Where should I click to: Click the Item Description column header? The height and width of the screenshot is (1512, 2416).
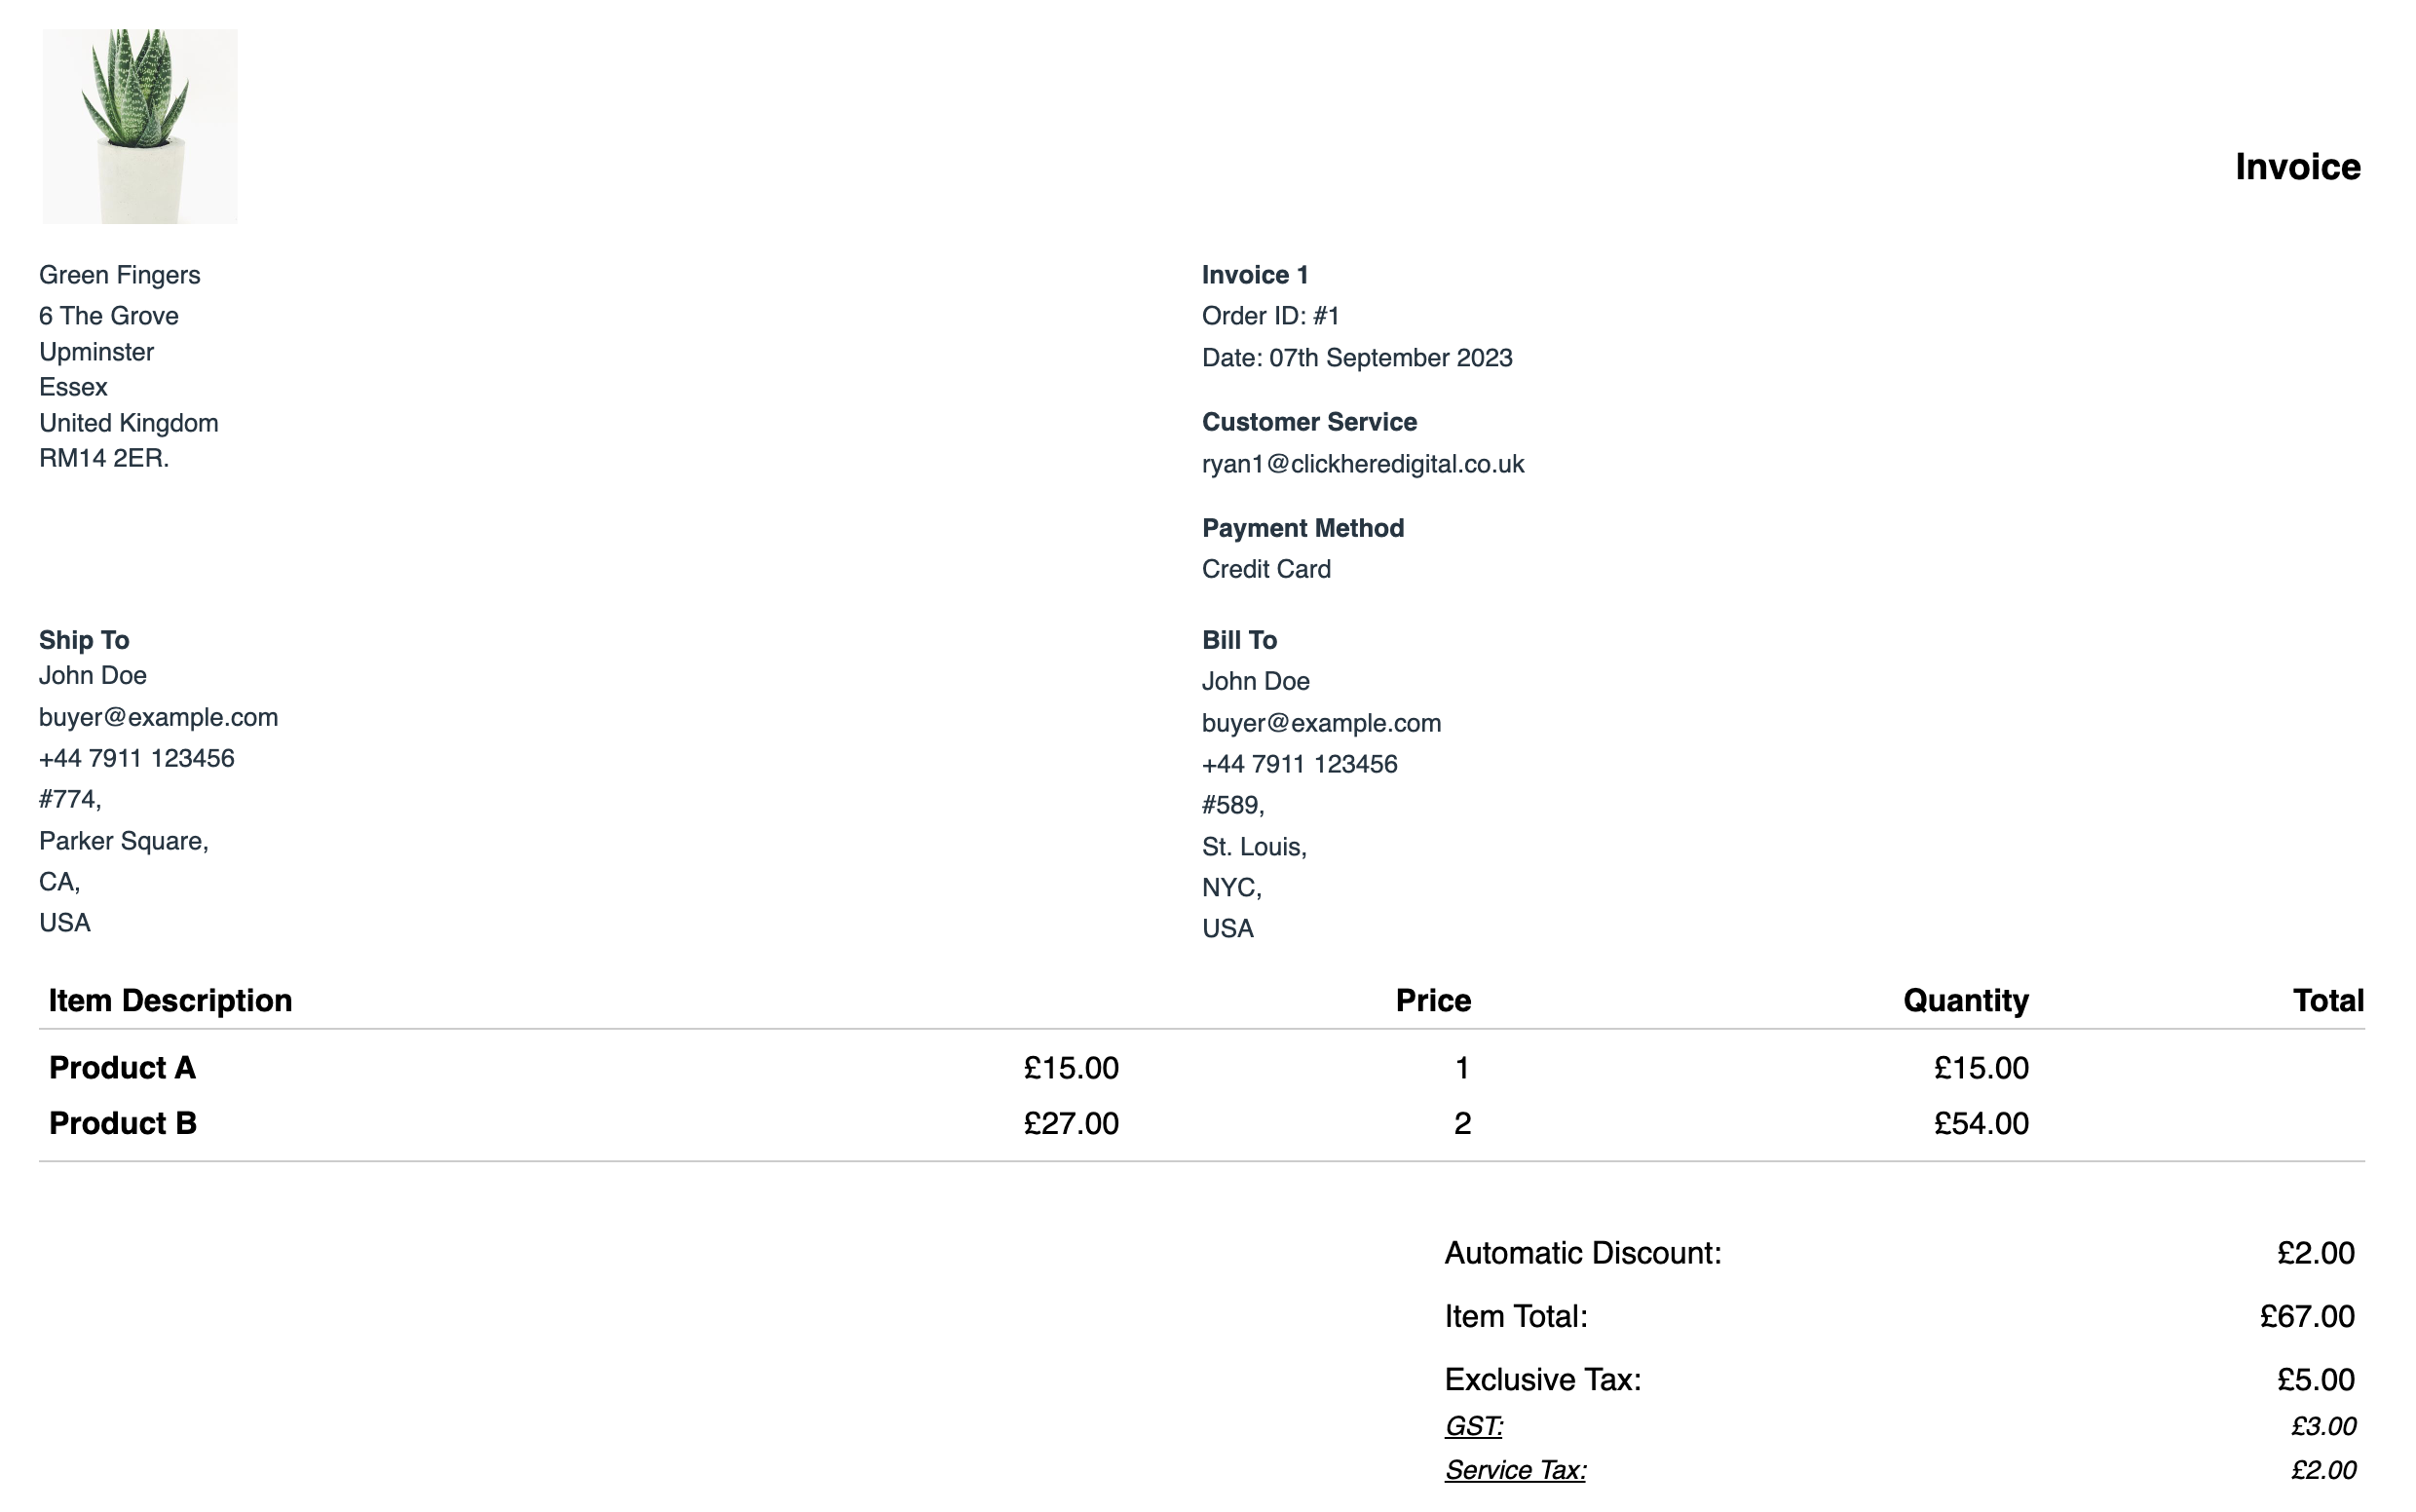171,1000
